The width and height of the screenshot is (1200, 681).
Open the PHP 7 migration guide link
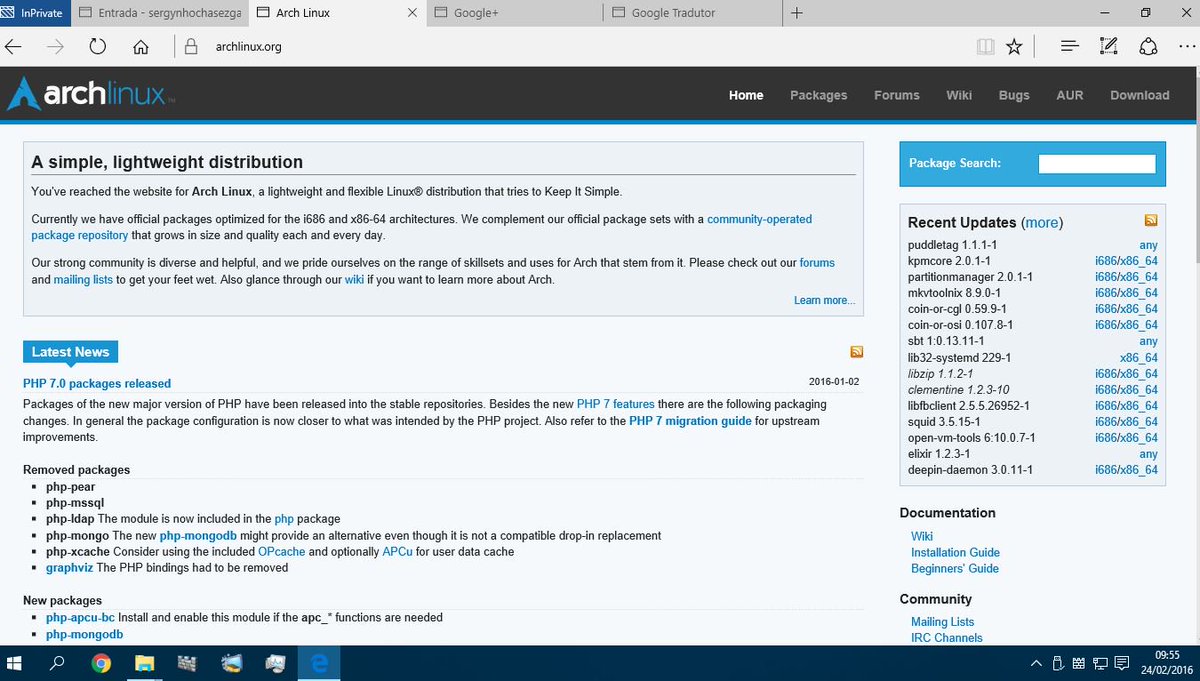pyautogui.click(x=690, y=421)
